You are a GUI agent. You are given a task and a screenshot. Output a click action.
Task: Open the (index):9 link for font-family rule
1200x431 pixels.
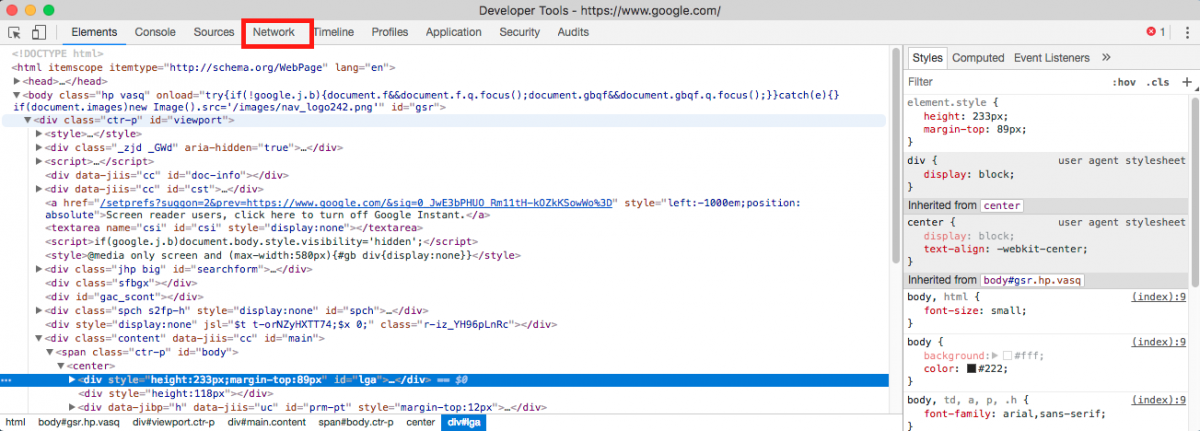click(x=1158, y=399)
